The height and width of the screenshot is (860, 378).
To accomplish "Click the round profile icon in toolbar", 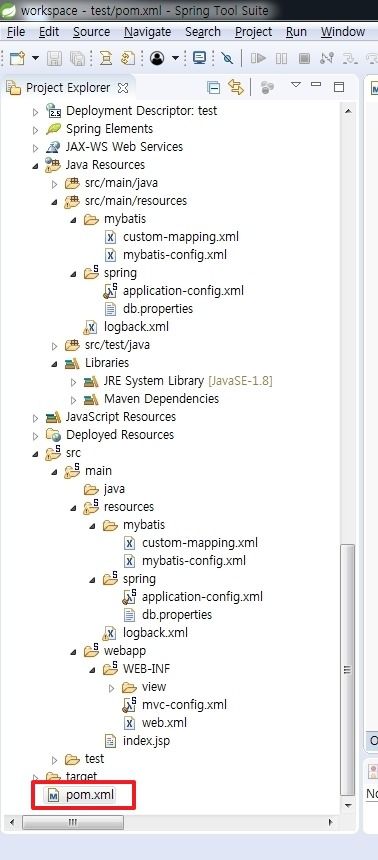I will pyautogui.click(x=157, y=58).
